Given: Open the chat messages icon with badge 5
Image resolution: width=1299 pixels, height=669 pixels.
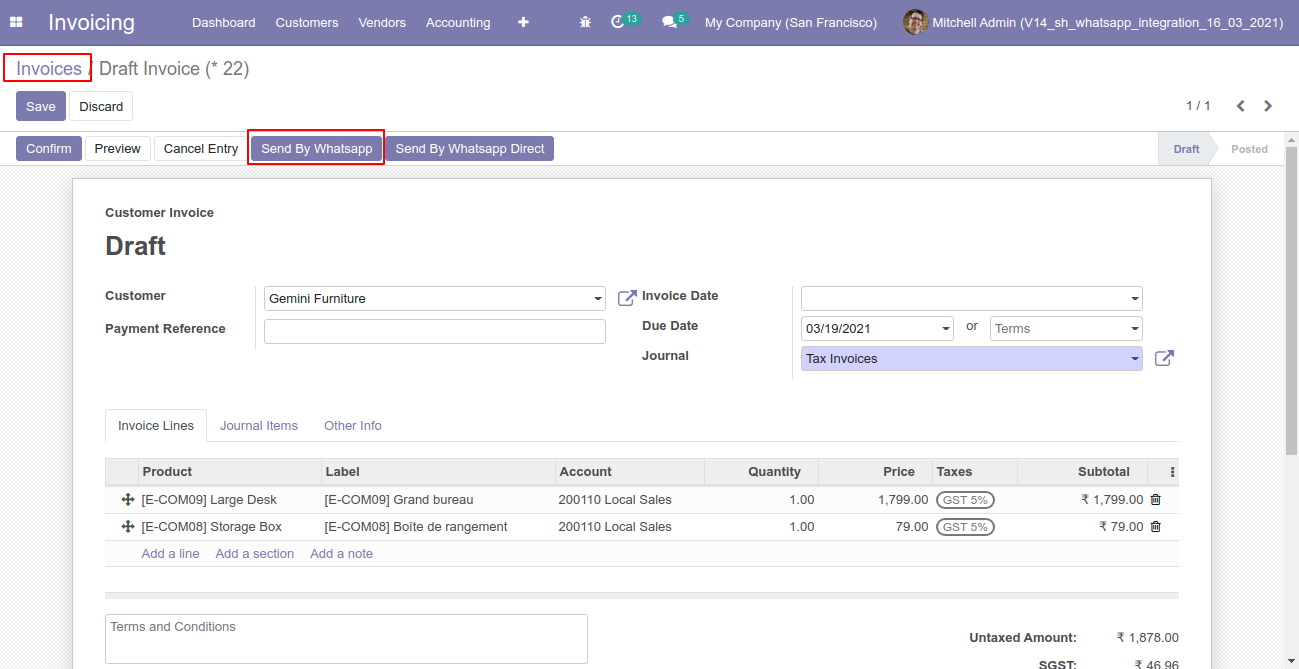Looking at the screenshot, I should click(669, 22).
